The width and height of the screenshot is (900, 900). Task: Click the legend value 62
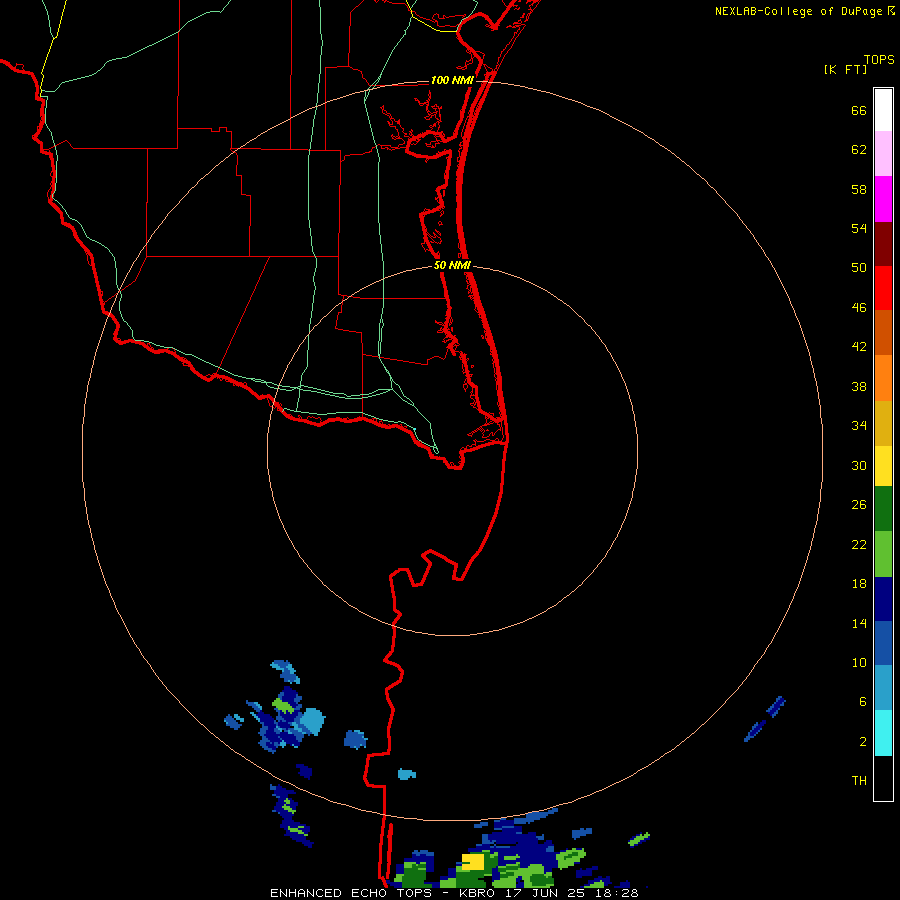coord(859,150)
